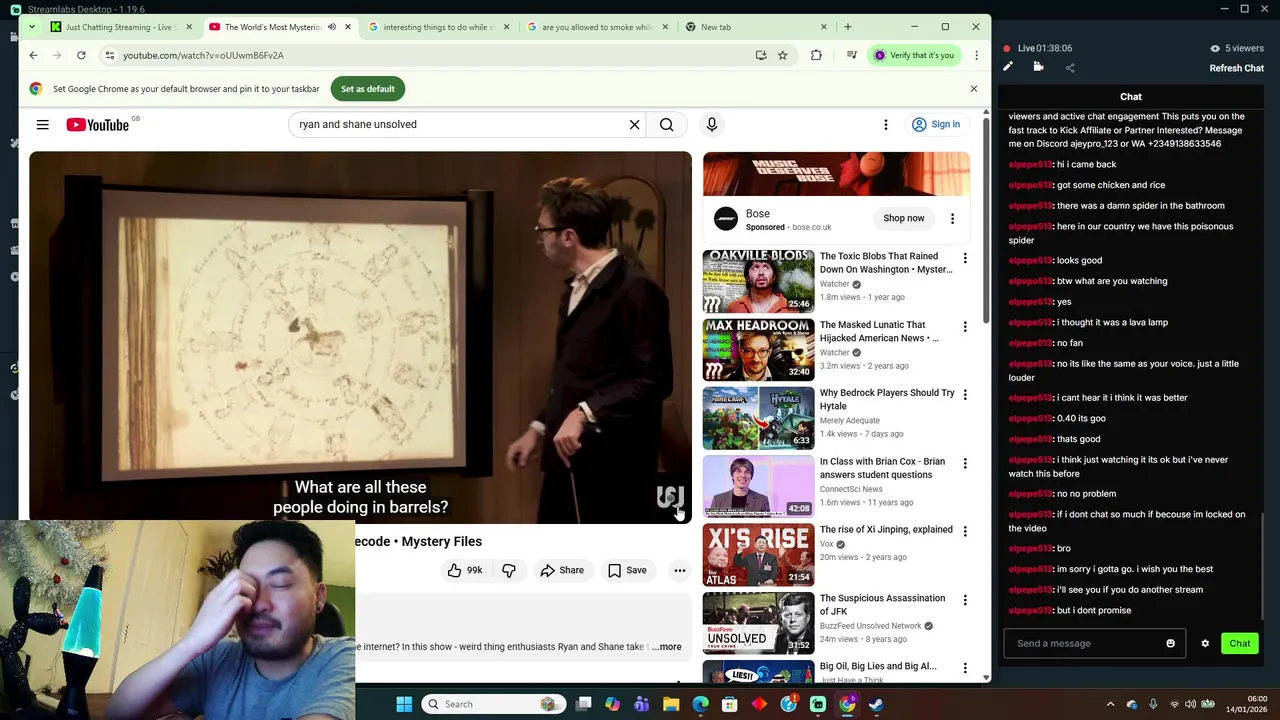
Task: Run the search with the magnifier button
Action: pyautogui.click(x=666, y=124)
